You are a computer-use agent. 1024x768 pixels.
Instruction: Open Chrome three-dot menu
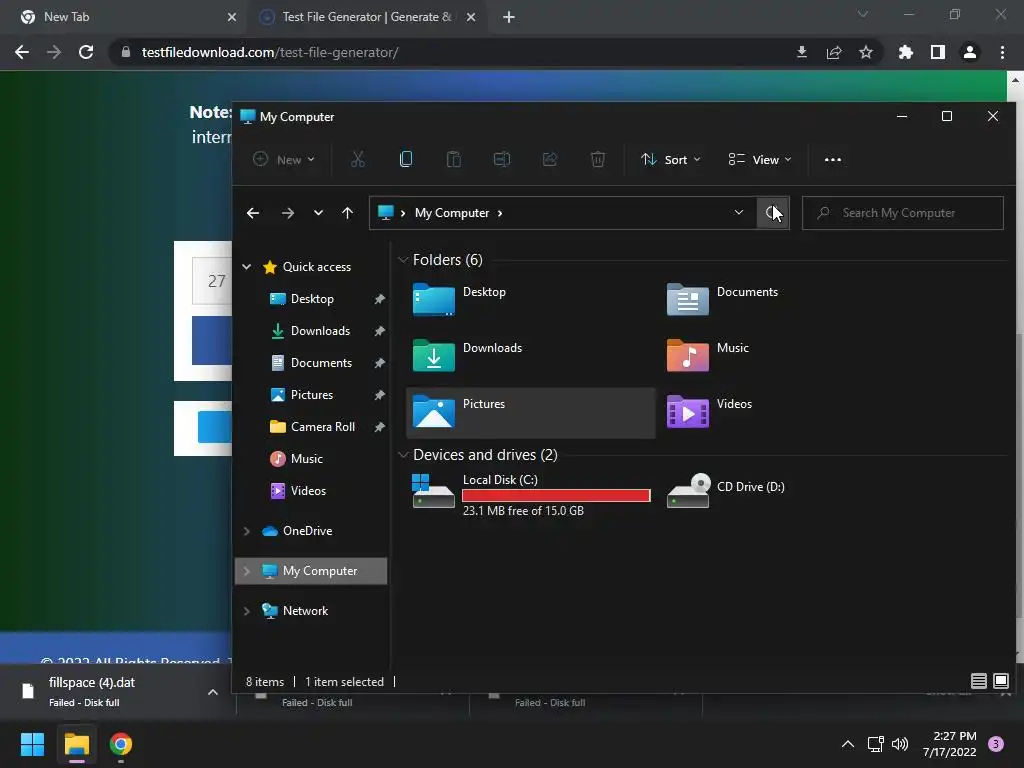1002,52
